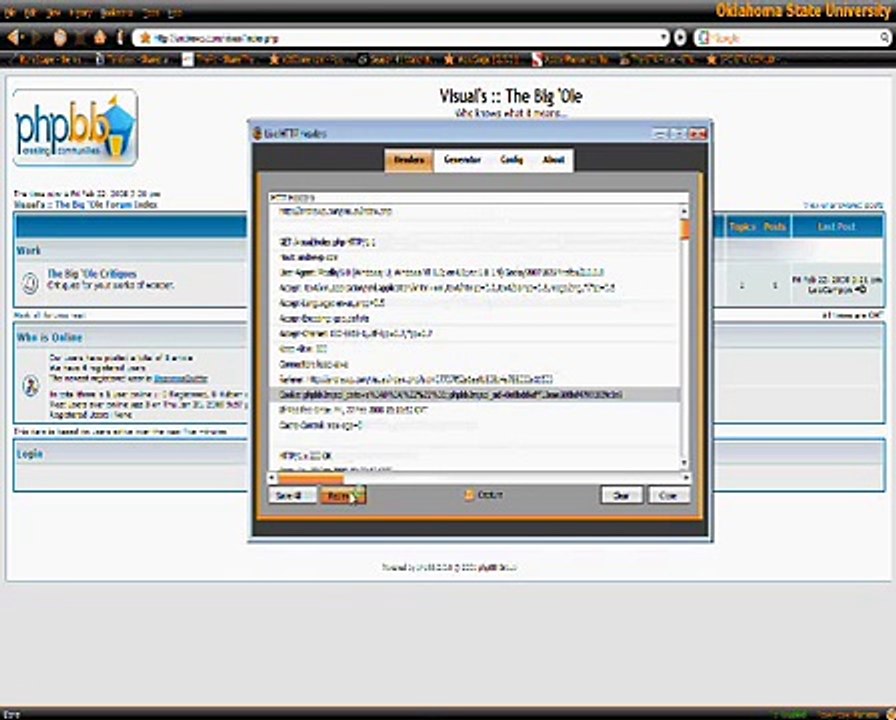
Task: Open the History menu
Action: [x=79, y=12]
